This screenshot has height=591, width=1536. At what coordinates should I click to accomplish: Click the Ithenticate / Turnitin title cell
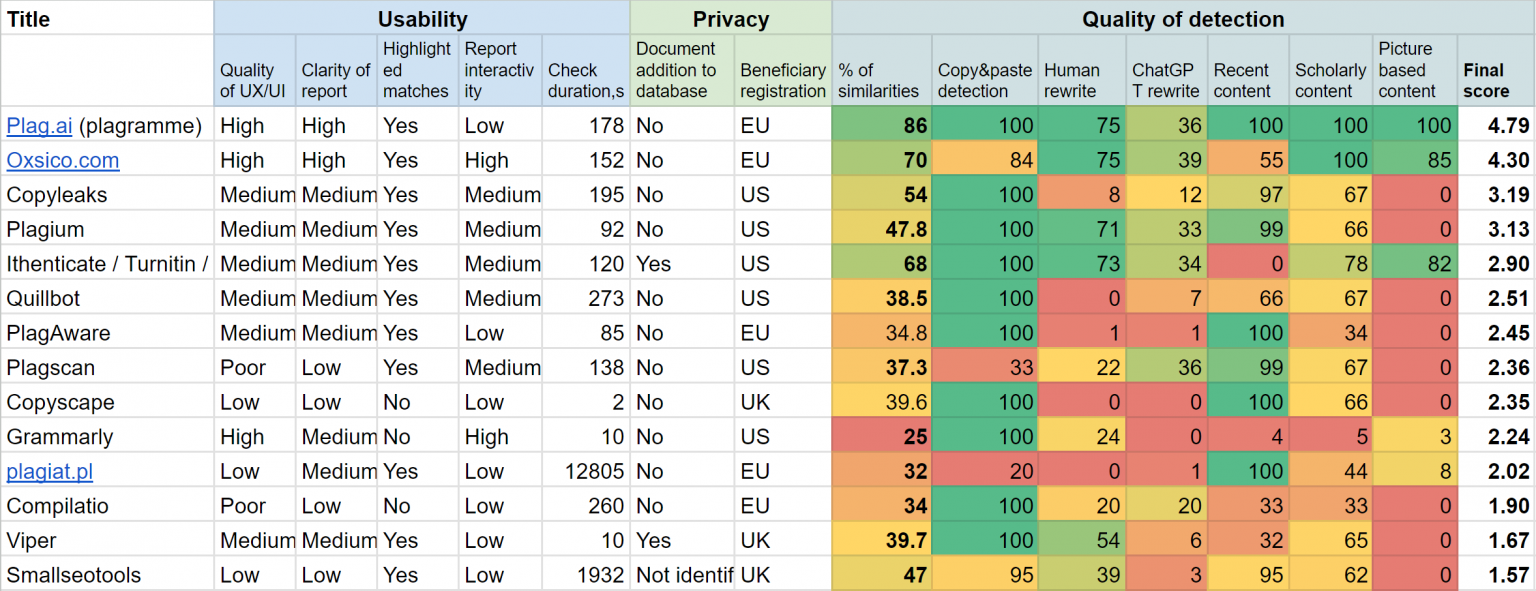107,264
